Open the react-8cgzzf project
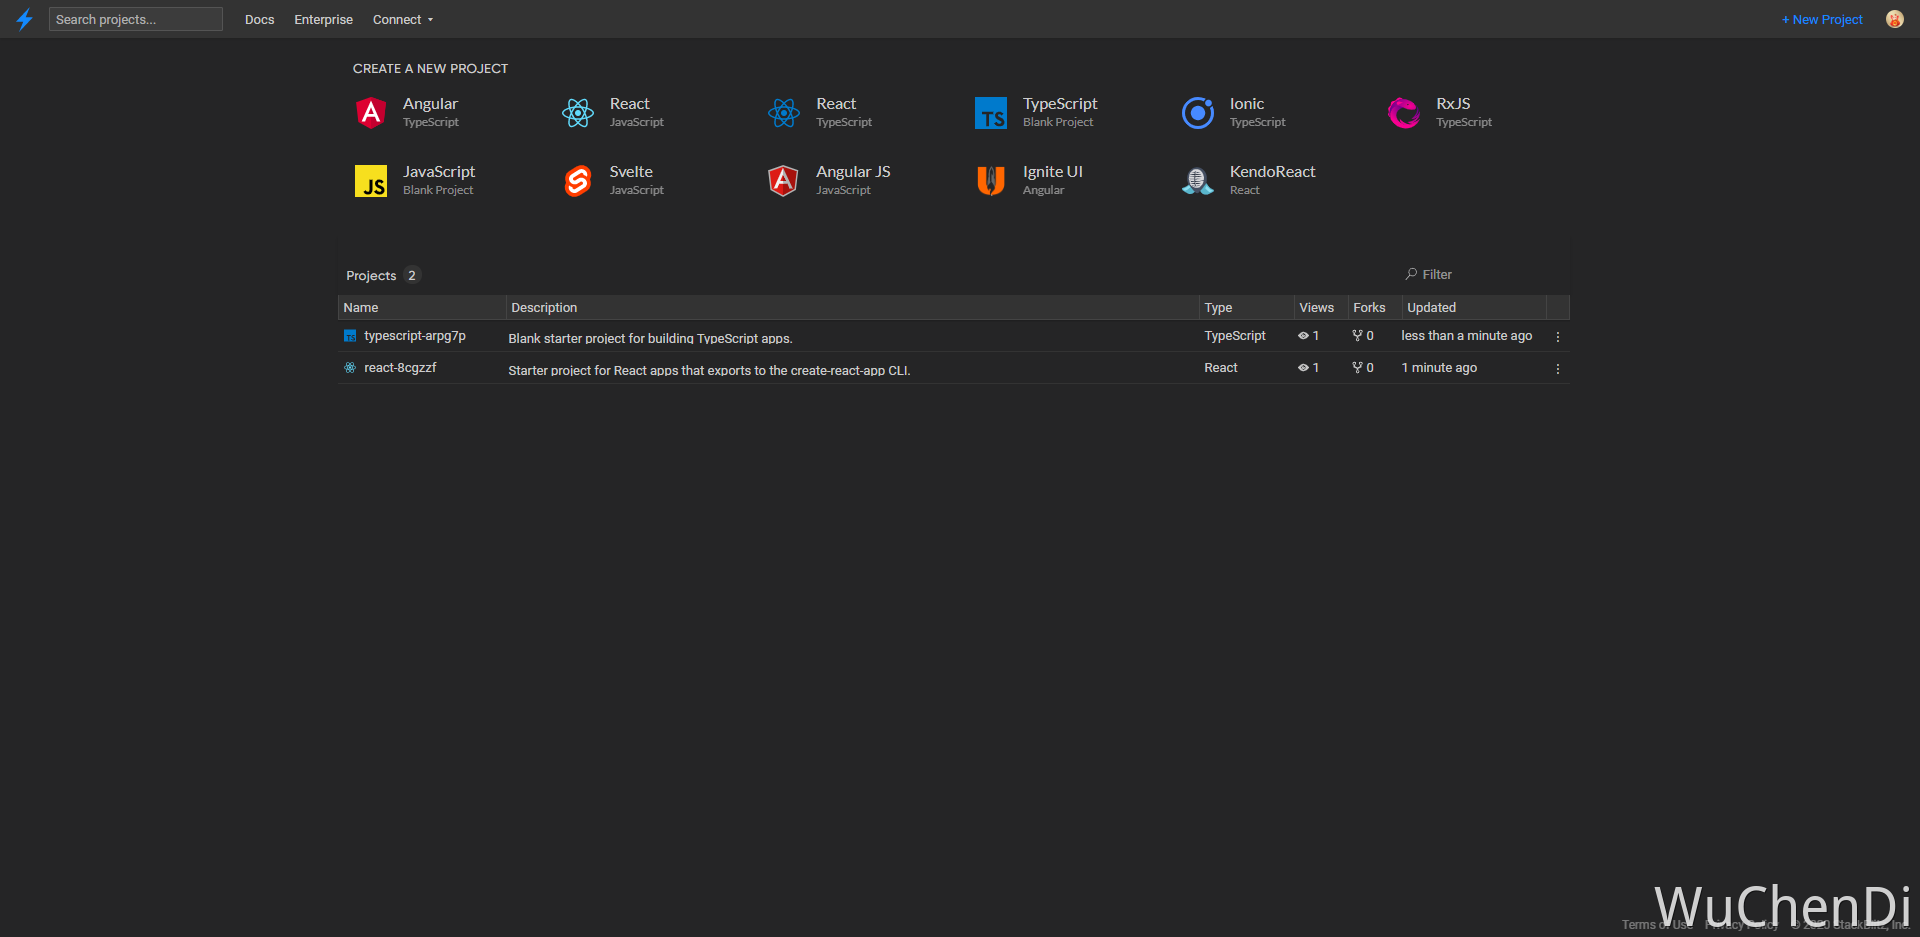 click(400, 368)
